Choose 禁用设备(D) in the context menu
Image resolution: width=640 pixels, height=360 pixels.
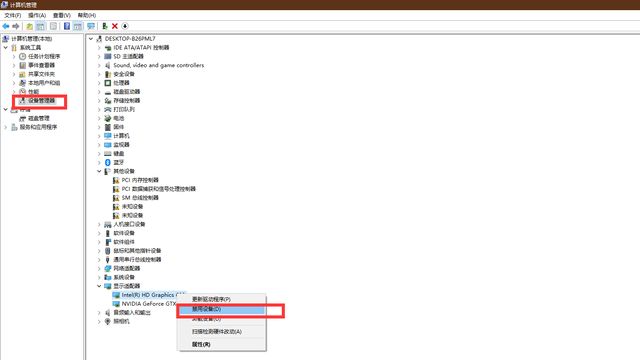222,309
